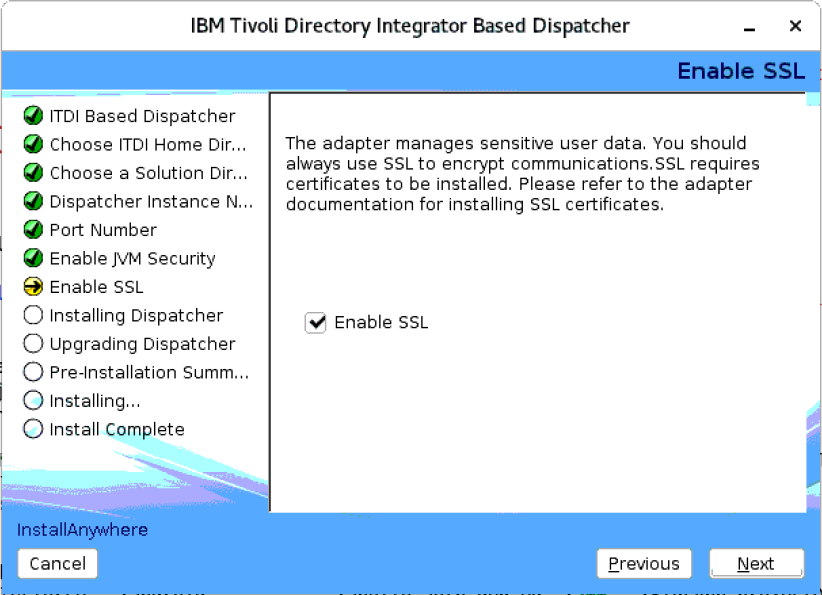Select 'Installing...' step text

click(95, 401)
